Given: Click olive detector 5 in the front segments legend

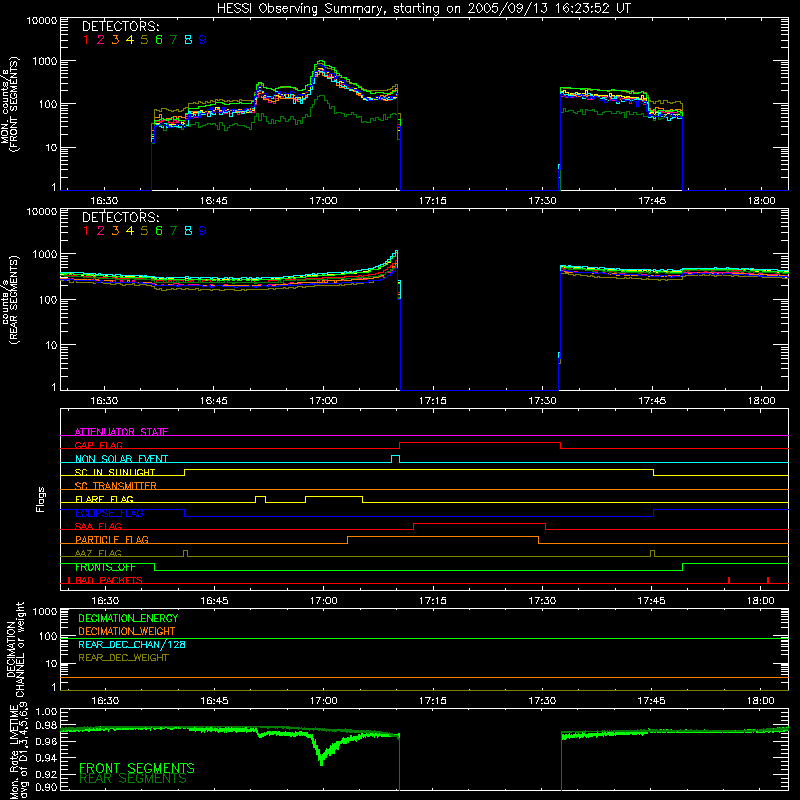Looking at the screenshot, I should coord(144,40).
